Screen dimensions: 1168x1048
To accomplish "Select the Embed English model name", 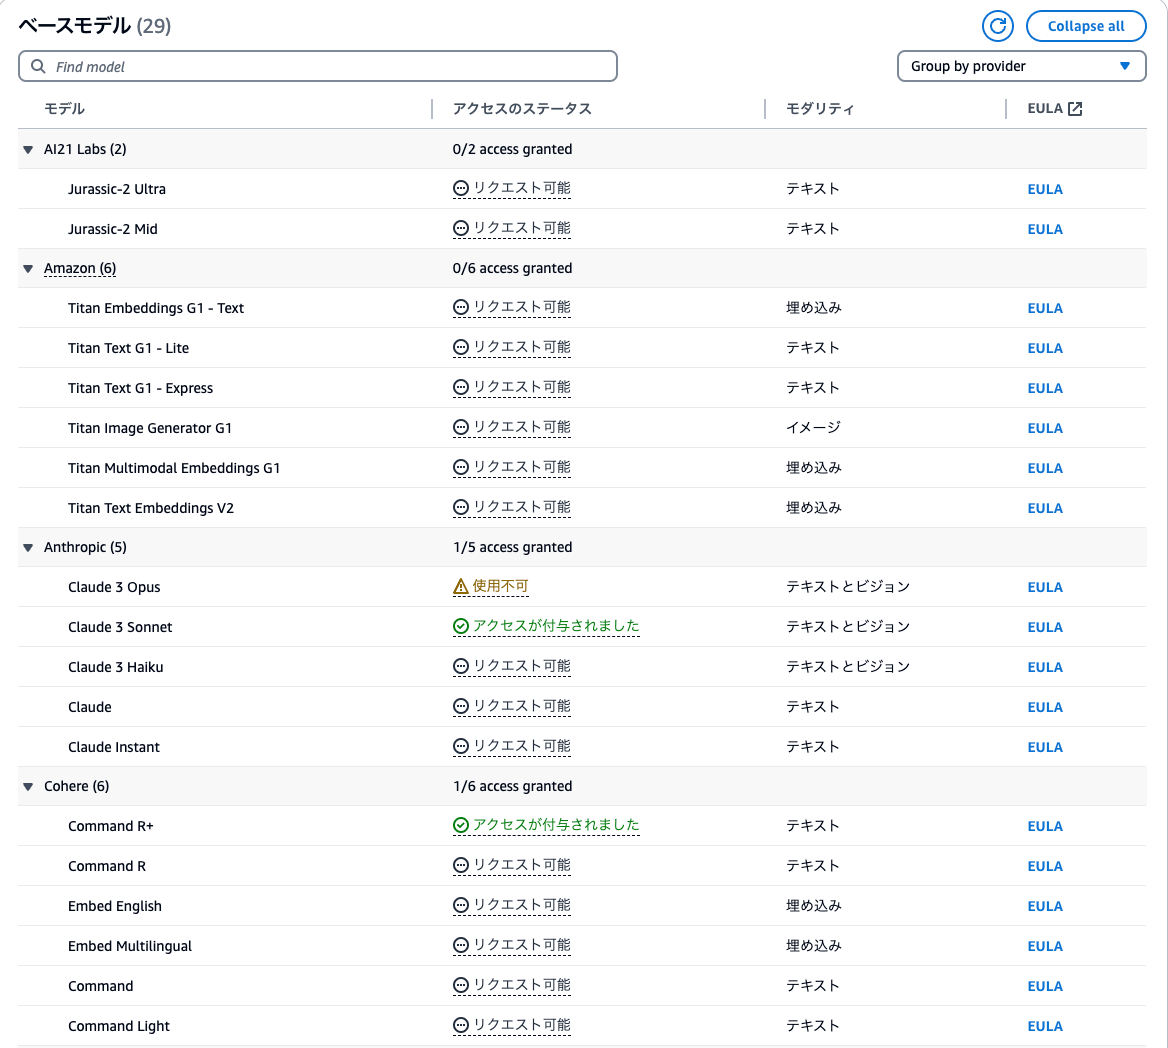I will click(x=115, y=906).
